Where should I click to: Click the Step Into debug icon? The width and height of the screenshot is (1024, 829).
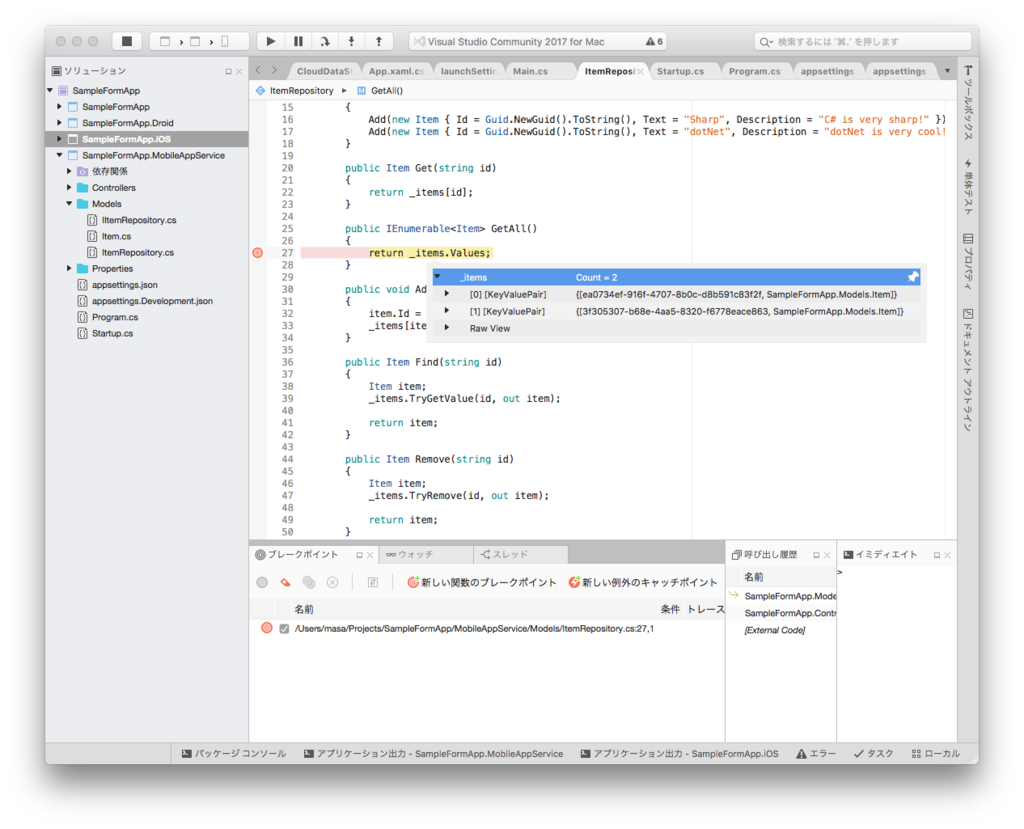tap(351, 41)
